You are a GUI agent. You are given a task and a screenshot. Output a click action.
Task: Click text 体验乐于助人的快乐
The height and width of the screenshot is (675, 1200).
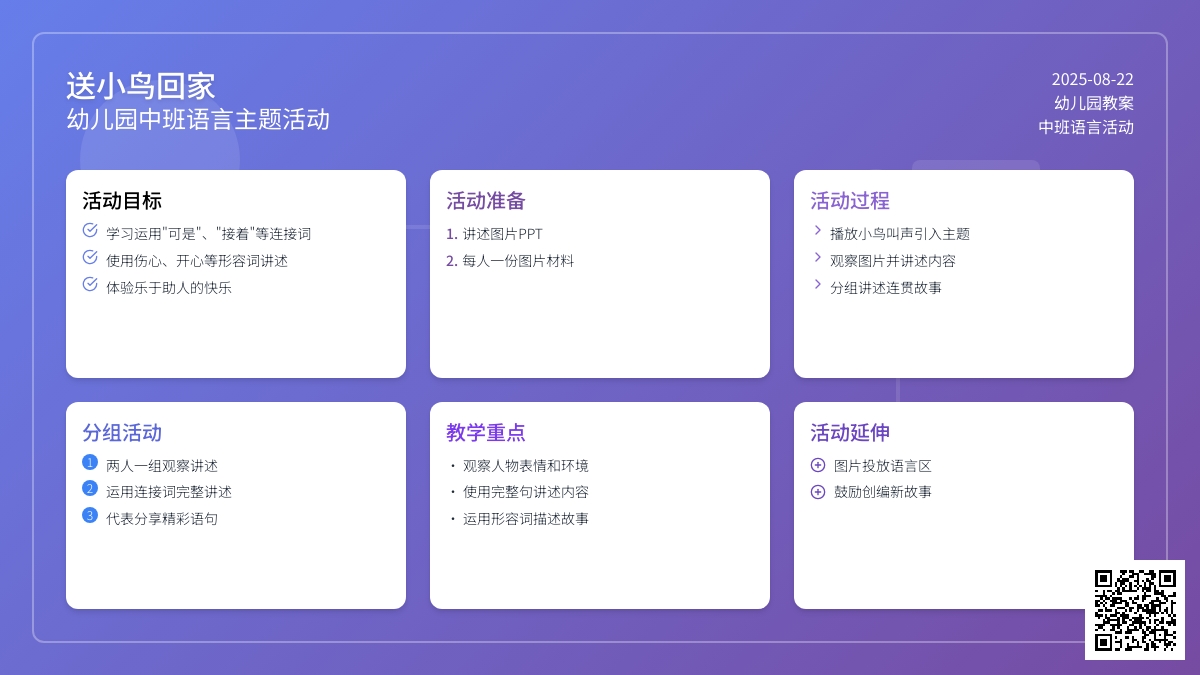[x=169, y=288]
